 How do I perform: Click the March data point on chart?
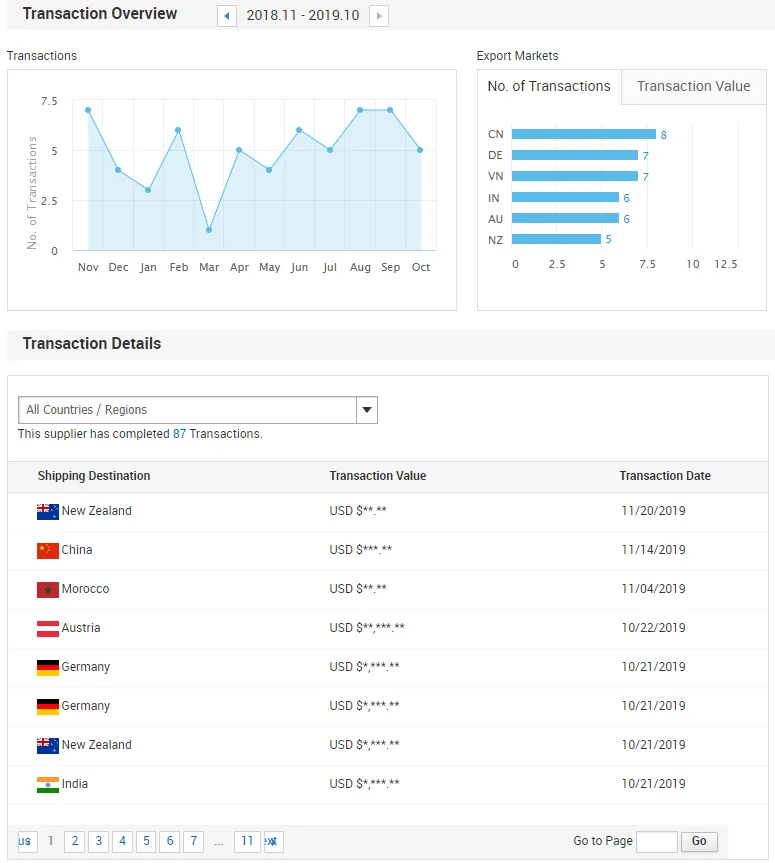pos(209,230)
